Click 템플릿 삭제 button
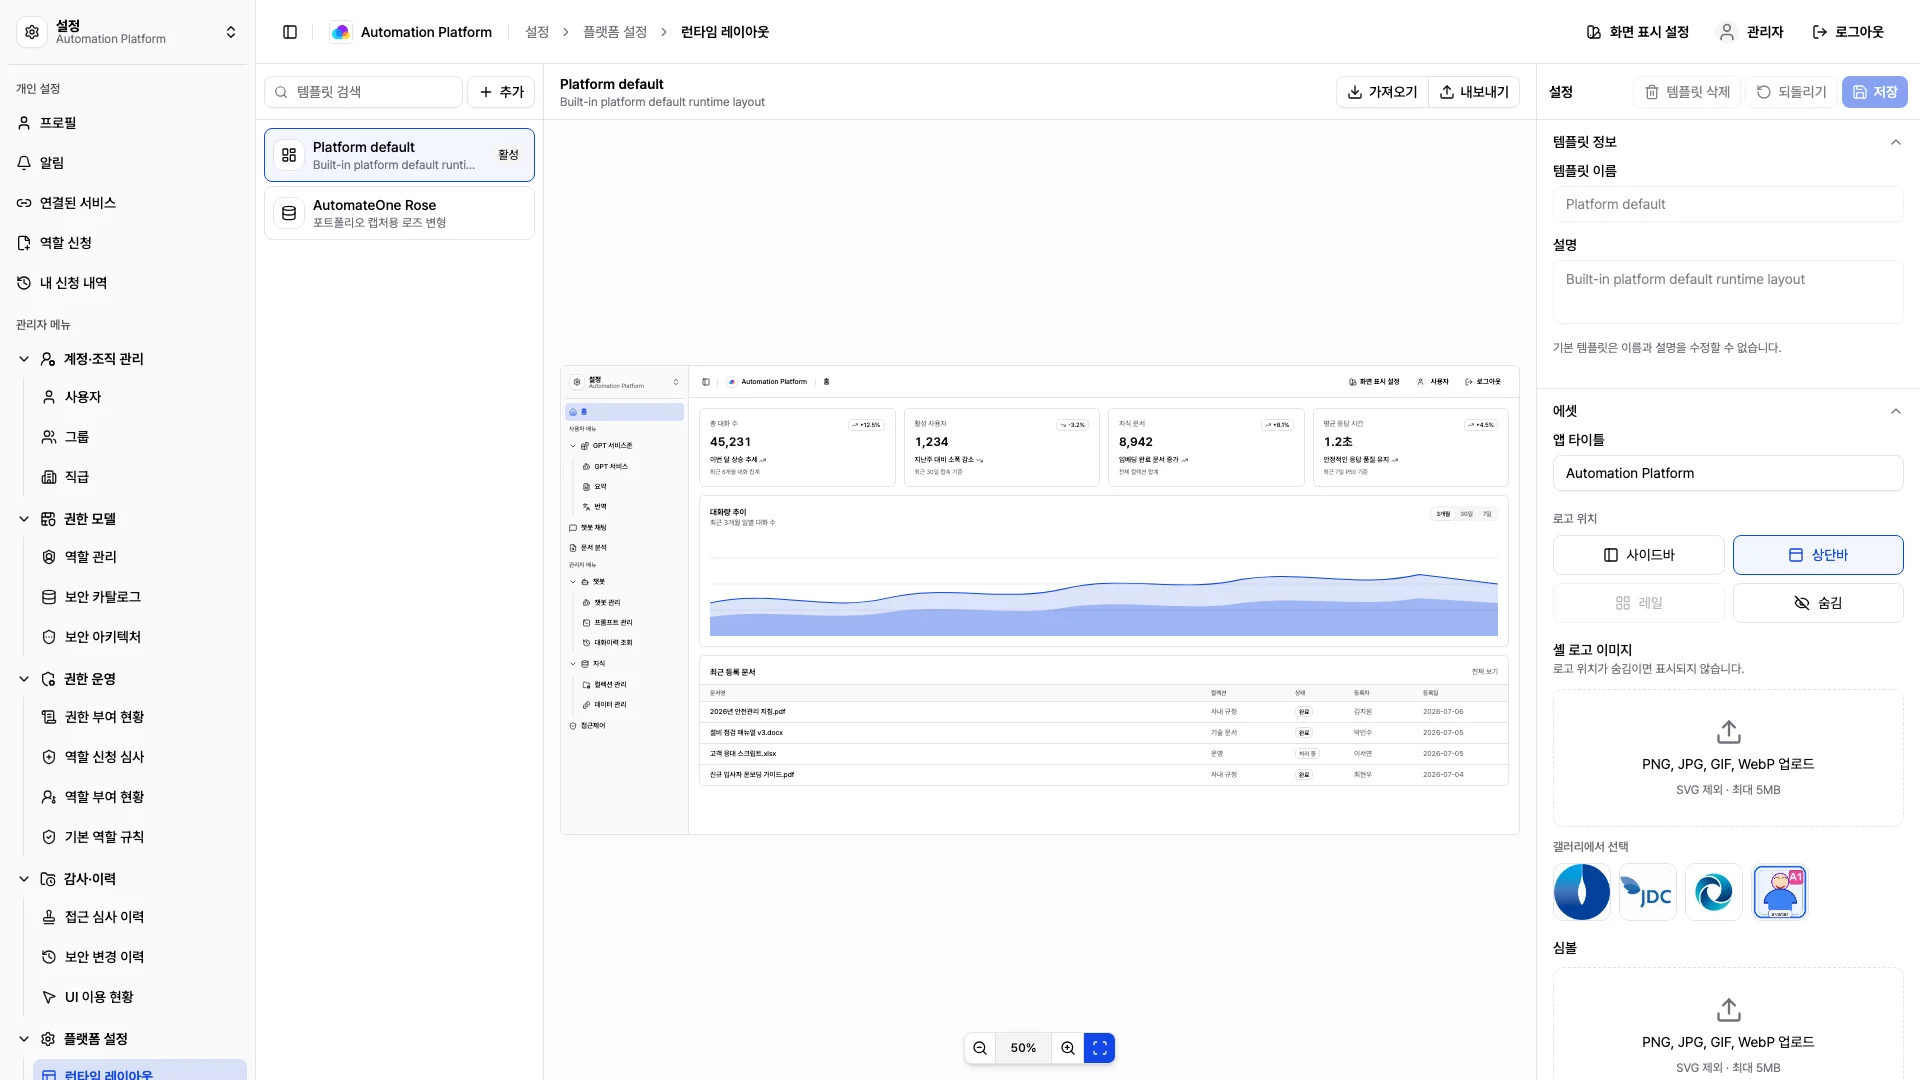This screenshot has width=1920, height=1080. 1687,92
